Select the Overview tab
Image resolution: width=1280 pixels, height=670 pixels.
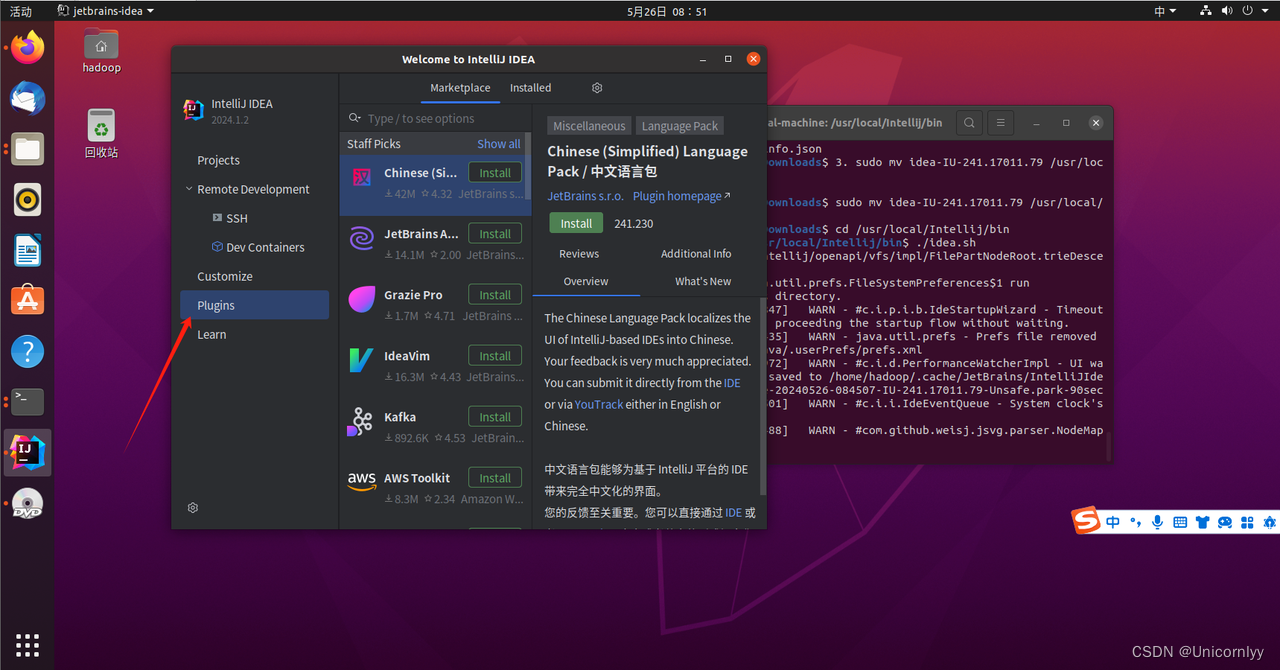click(586, 282)
